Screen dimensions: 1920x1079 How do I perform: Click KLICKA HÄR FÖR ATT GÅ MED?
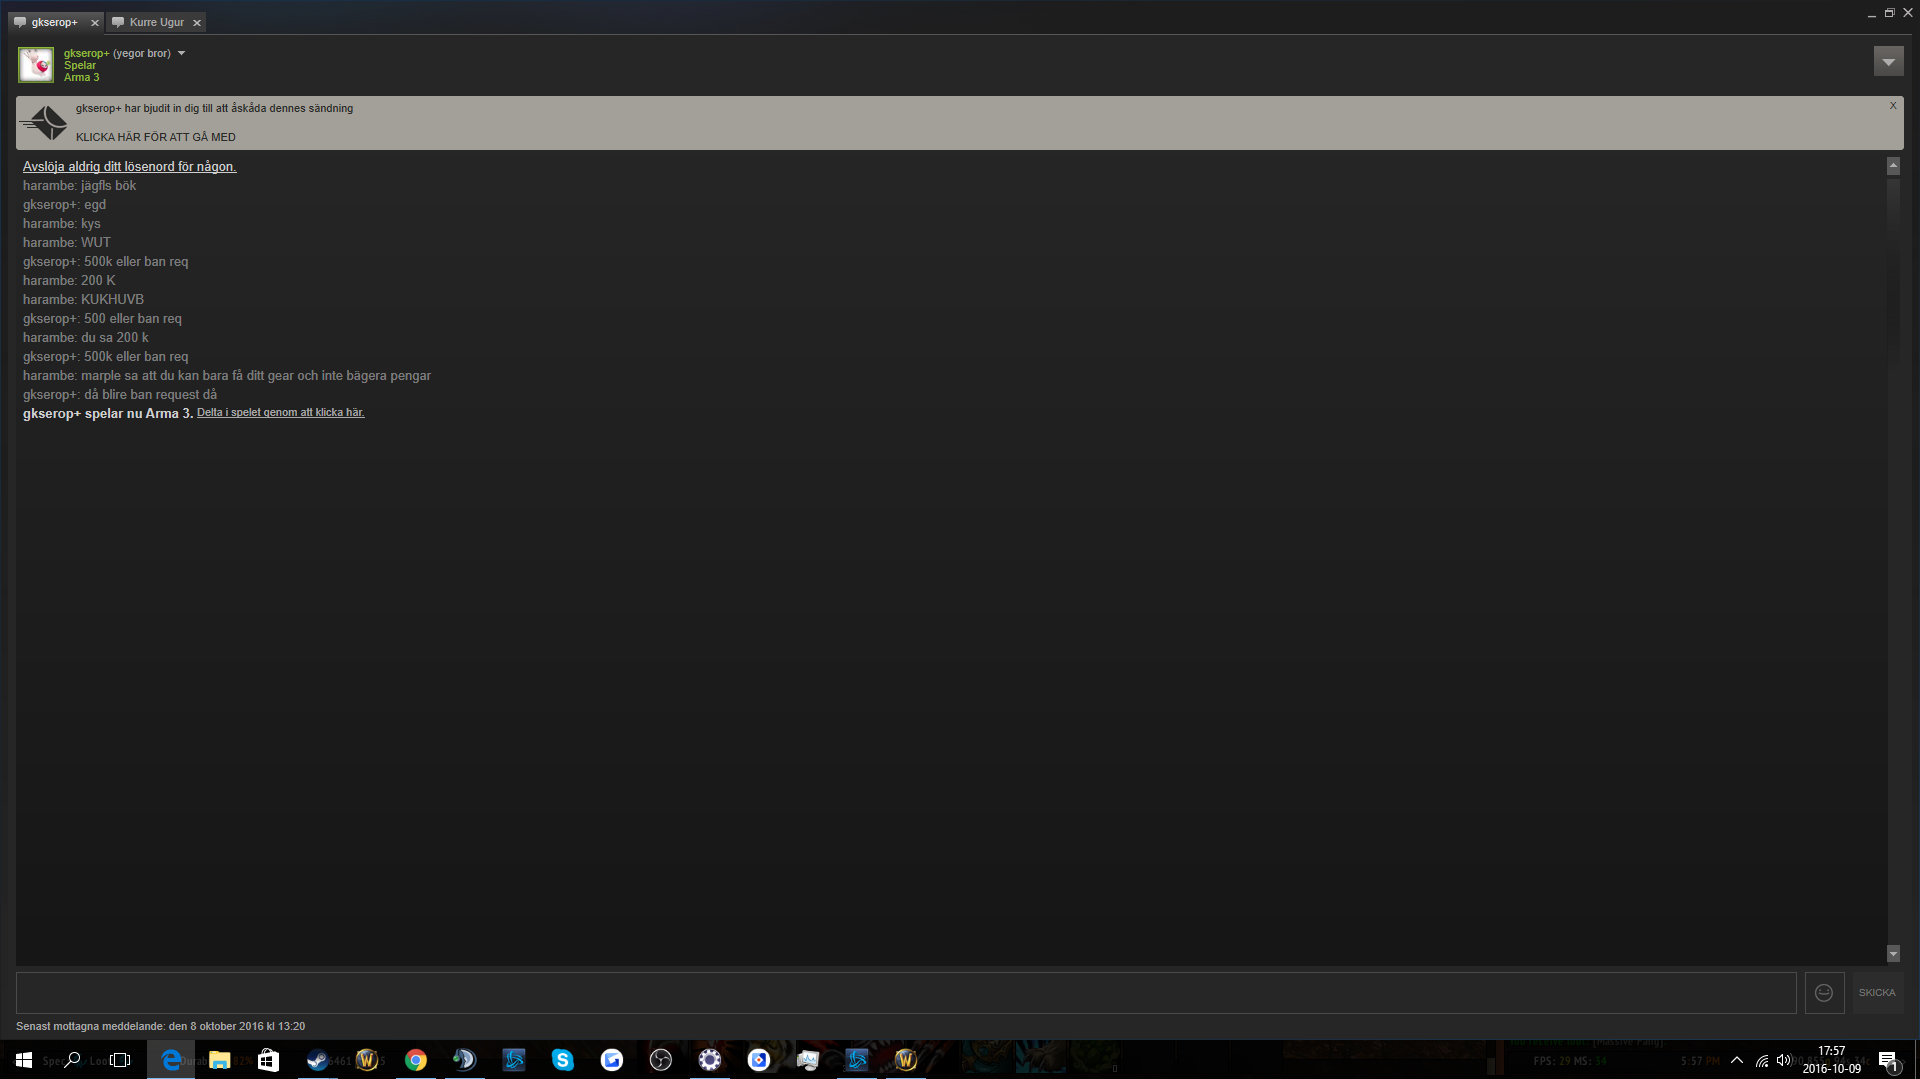156,137
